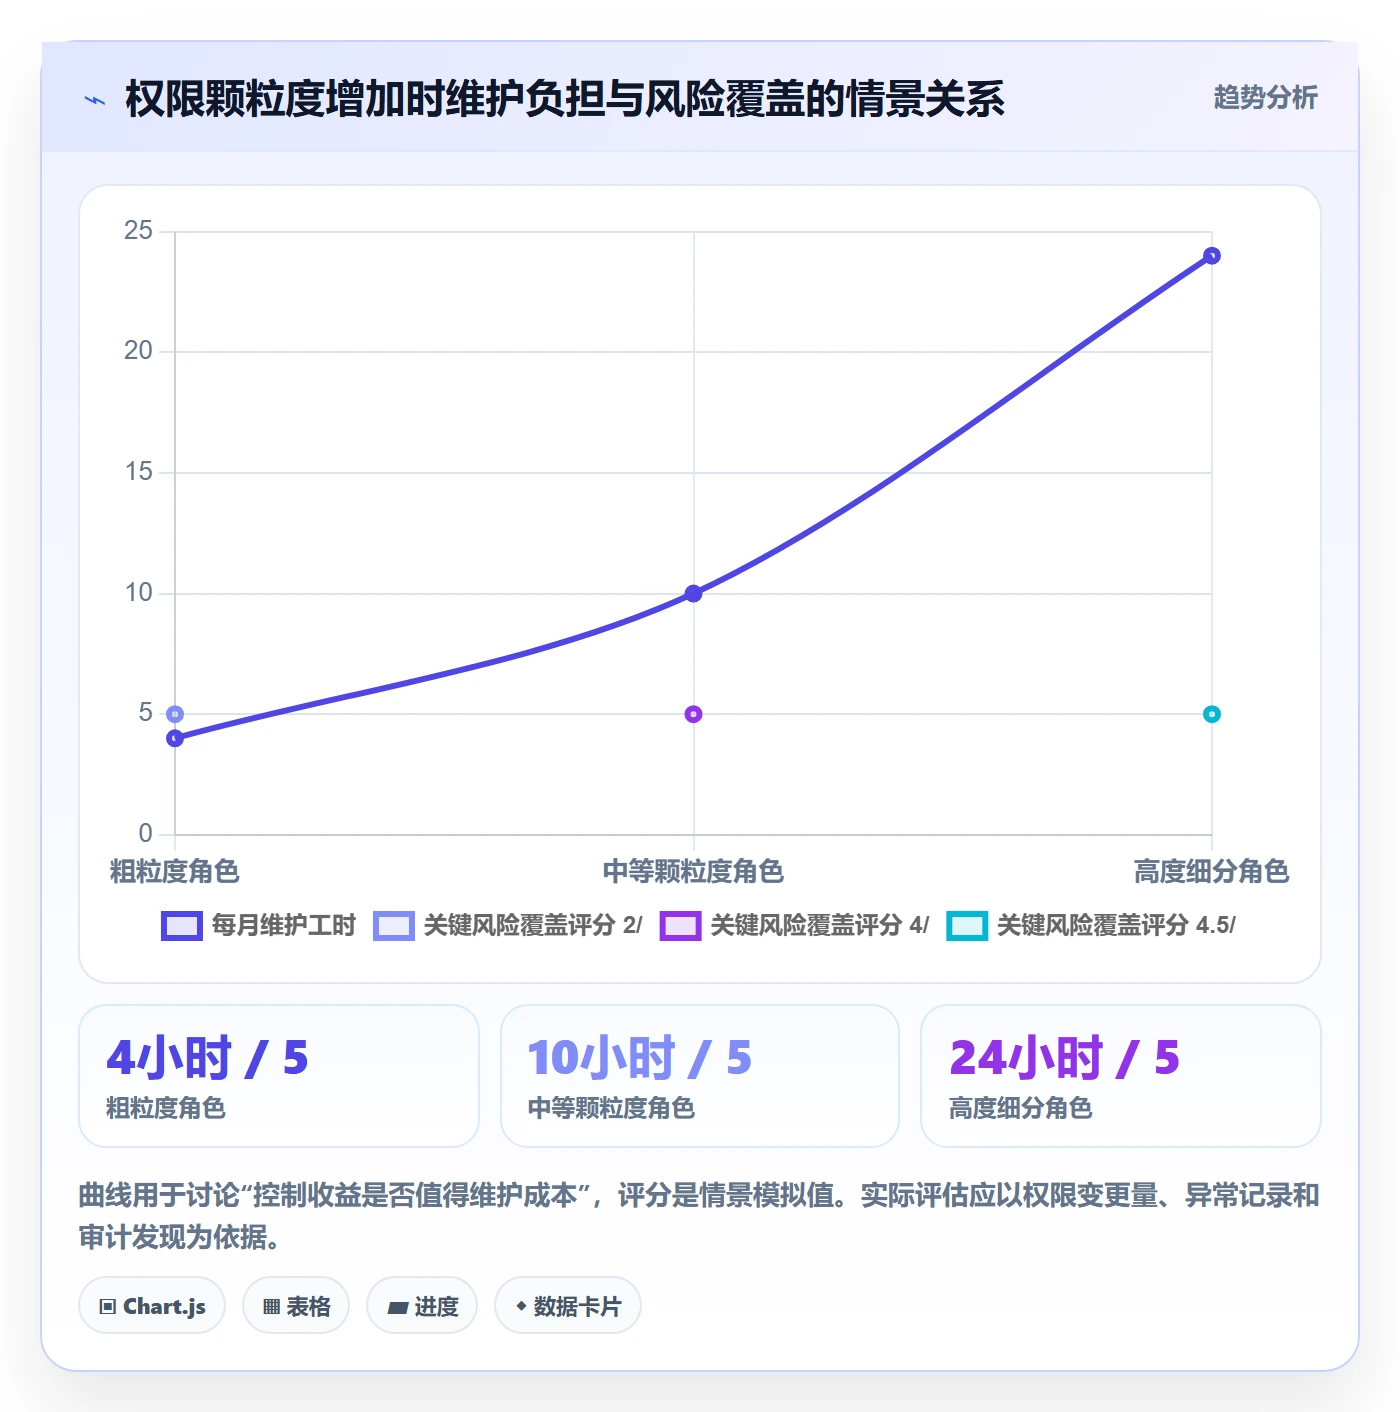Toggle legend 关键风险覆盖评分 4/
The image size is (1400, 1412).
coord(794,926)
